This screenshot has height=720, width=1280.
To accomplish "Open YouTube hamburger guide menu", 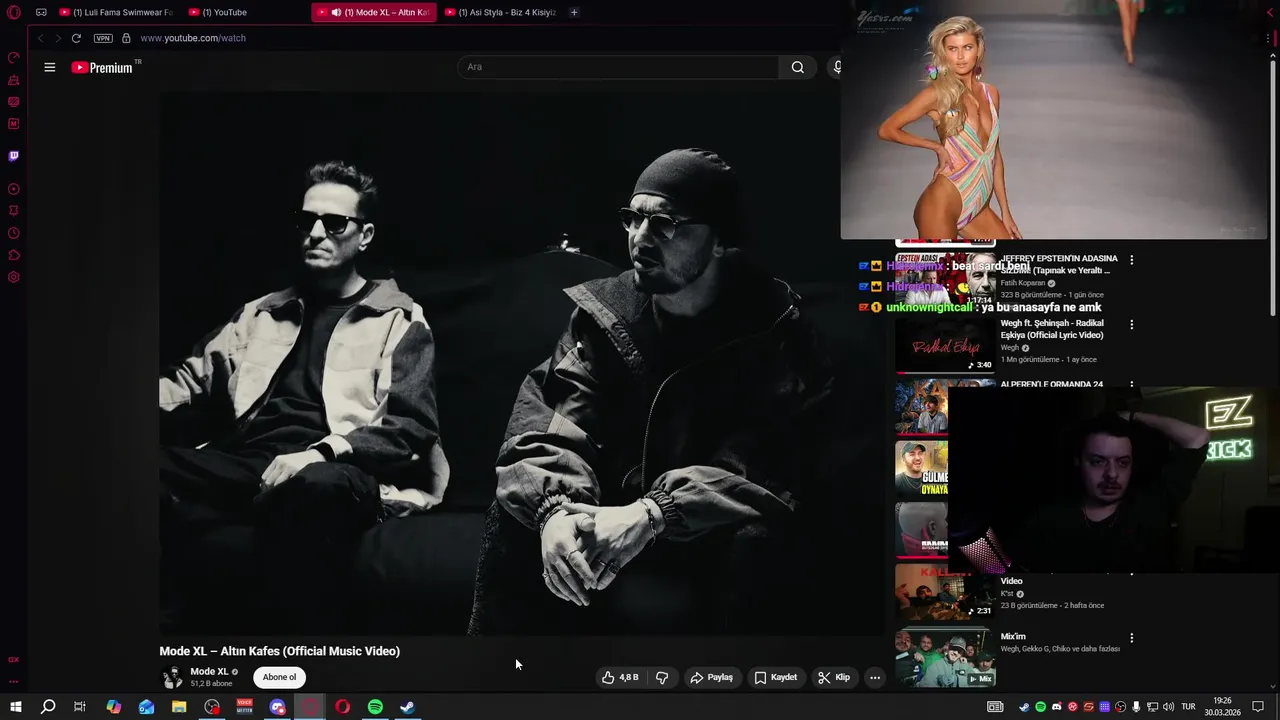I will coord(49,67).
